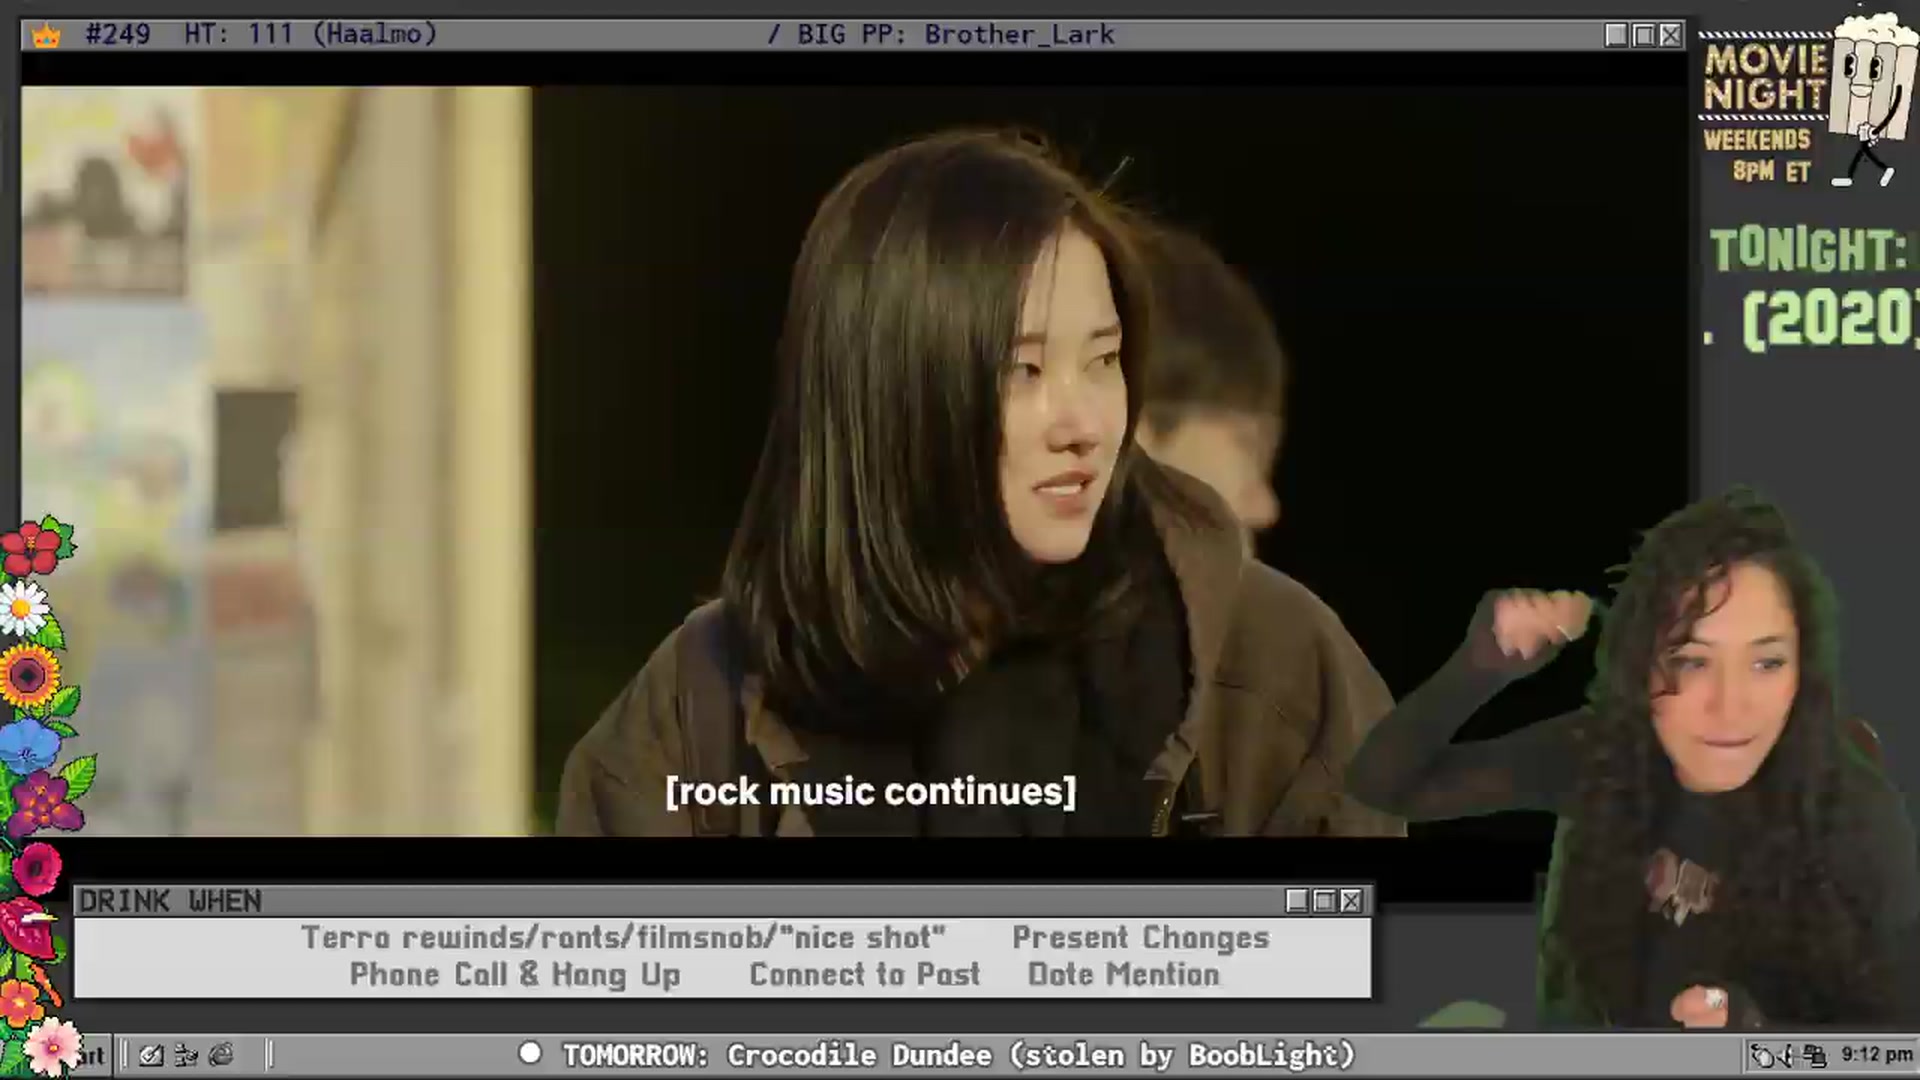Click the "MOVIE NIGHT" logo text
Viewport: 1920px width, 1080px height.
pos(1766,77)
